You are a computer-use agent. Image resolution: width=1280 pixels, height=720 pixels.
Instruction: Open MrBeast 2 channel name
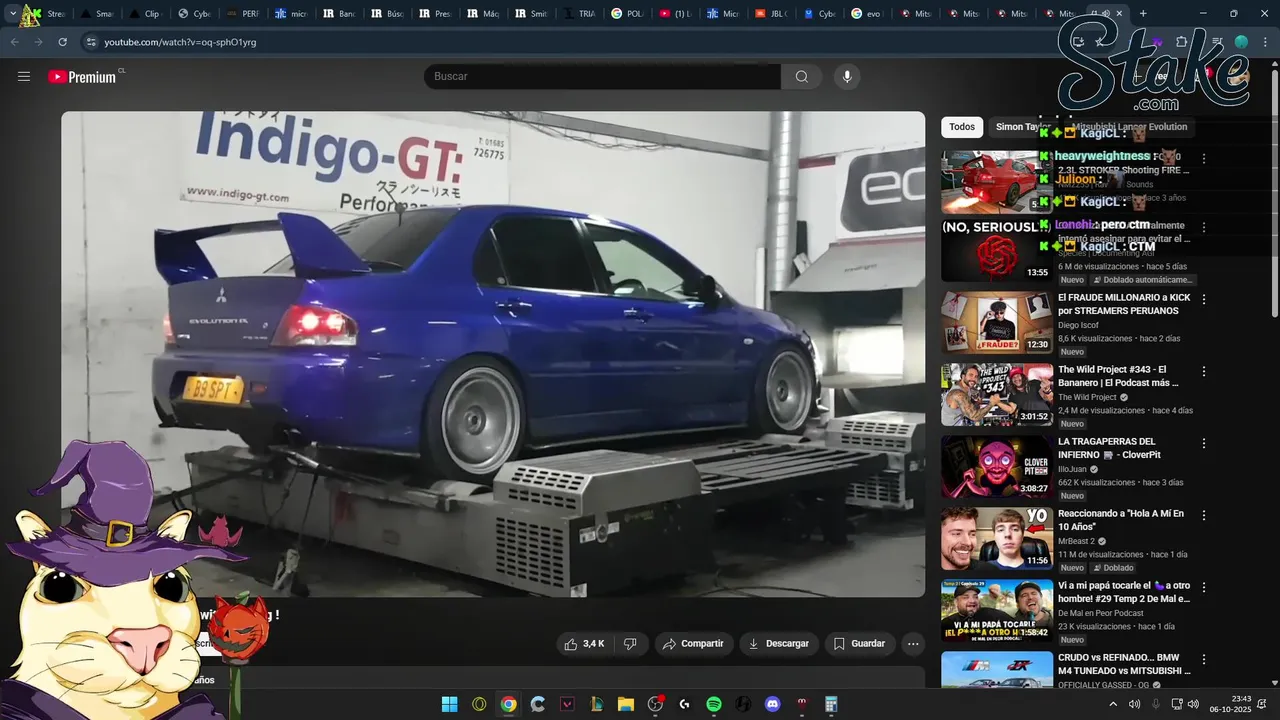(1076, 541)
